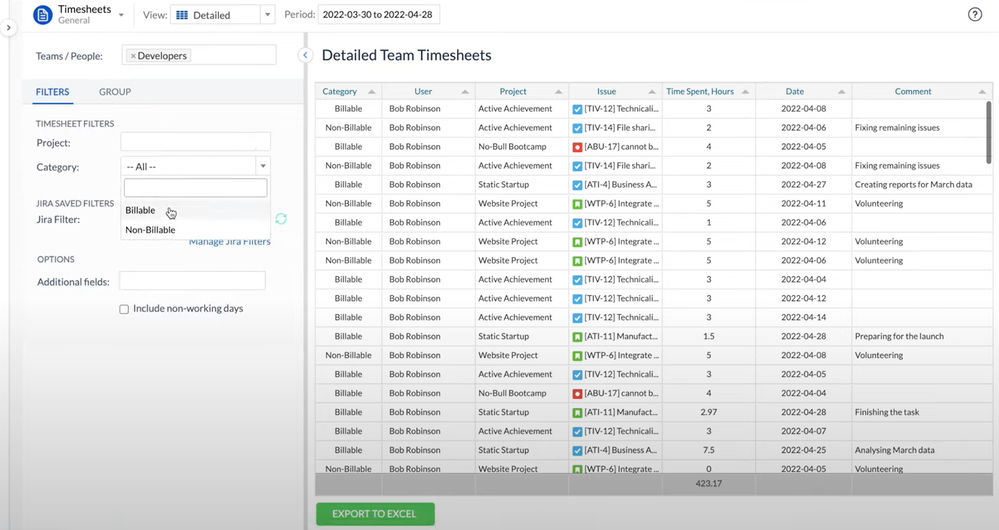Click the Comment column header
This screenshot has width=999, height=530.
[921, 92]
